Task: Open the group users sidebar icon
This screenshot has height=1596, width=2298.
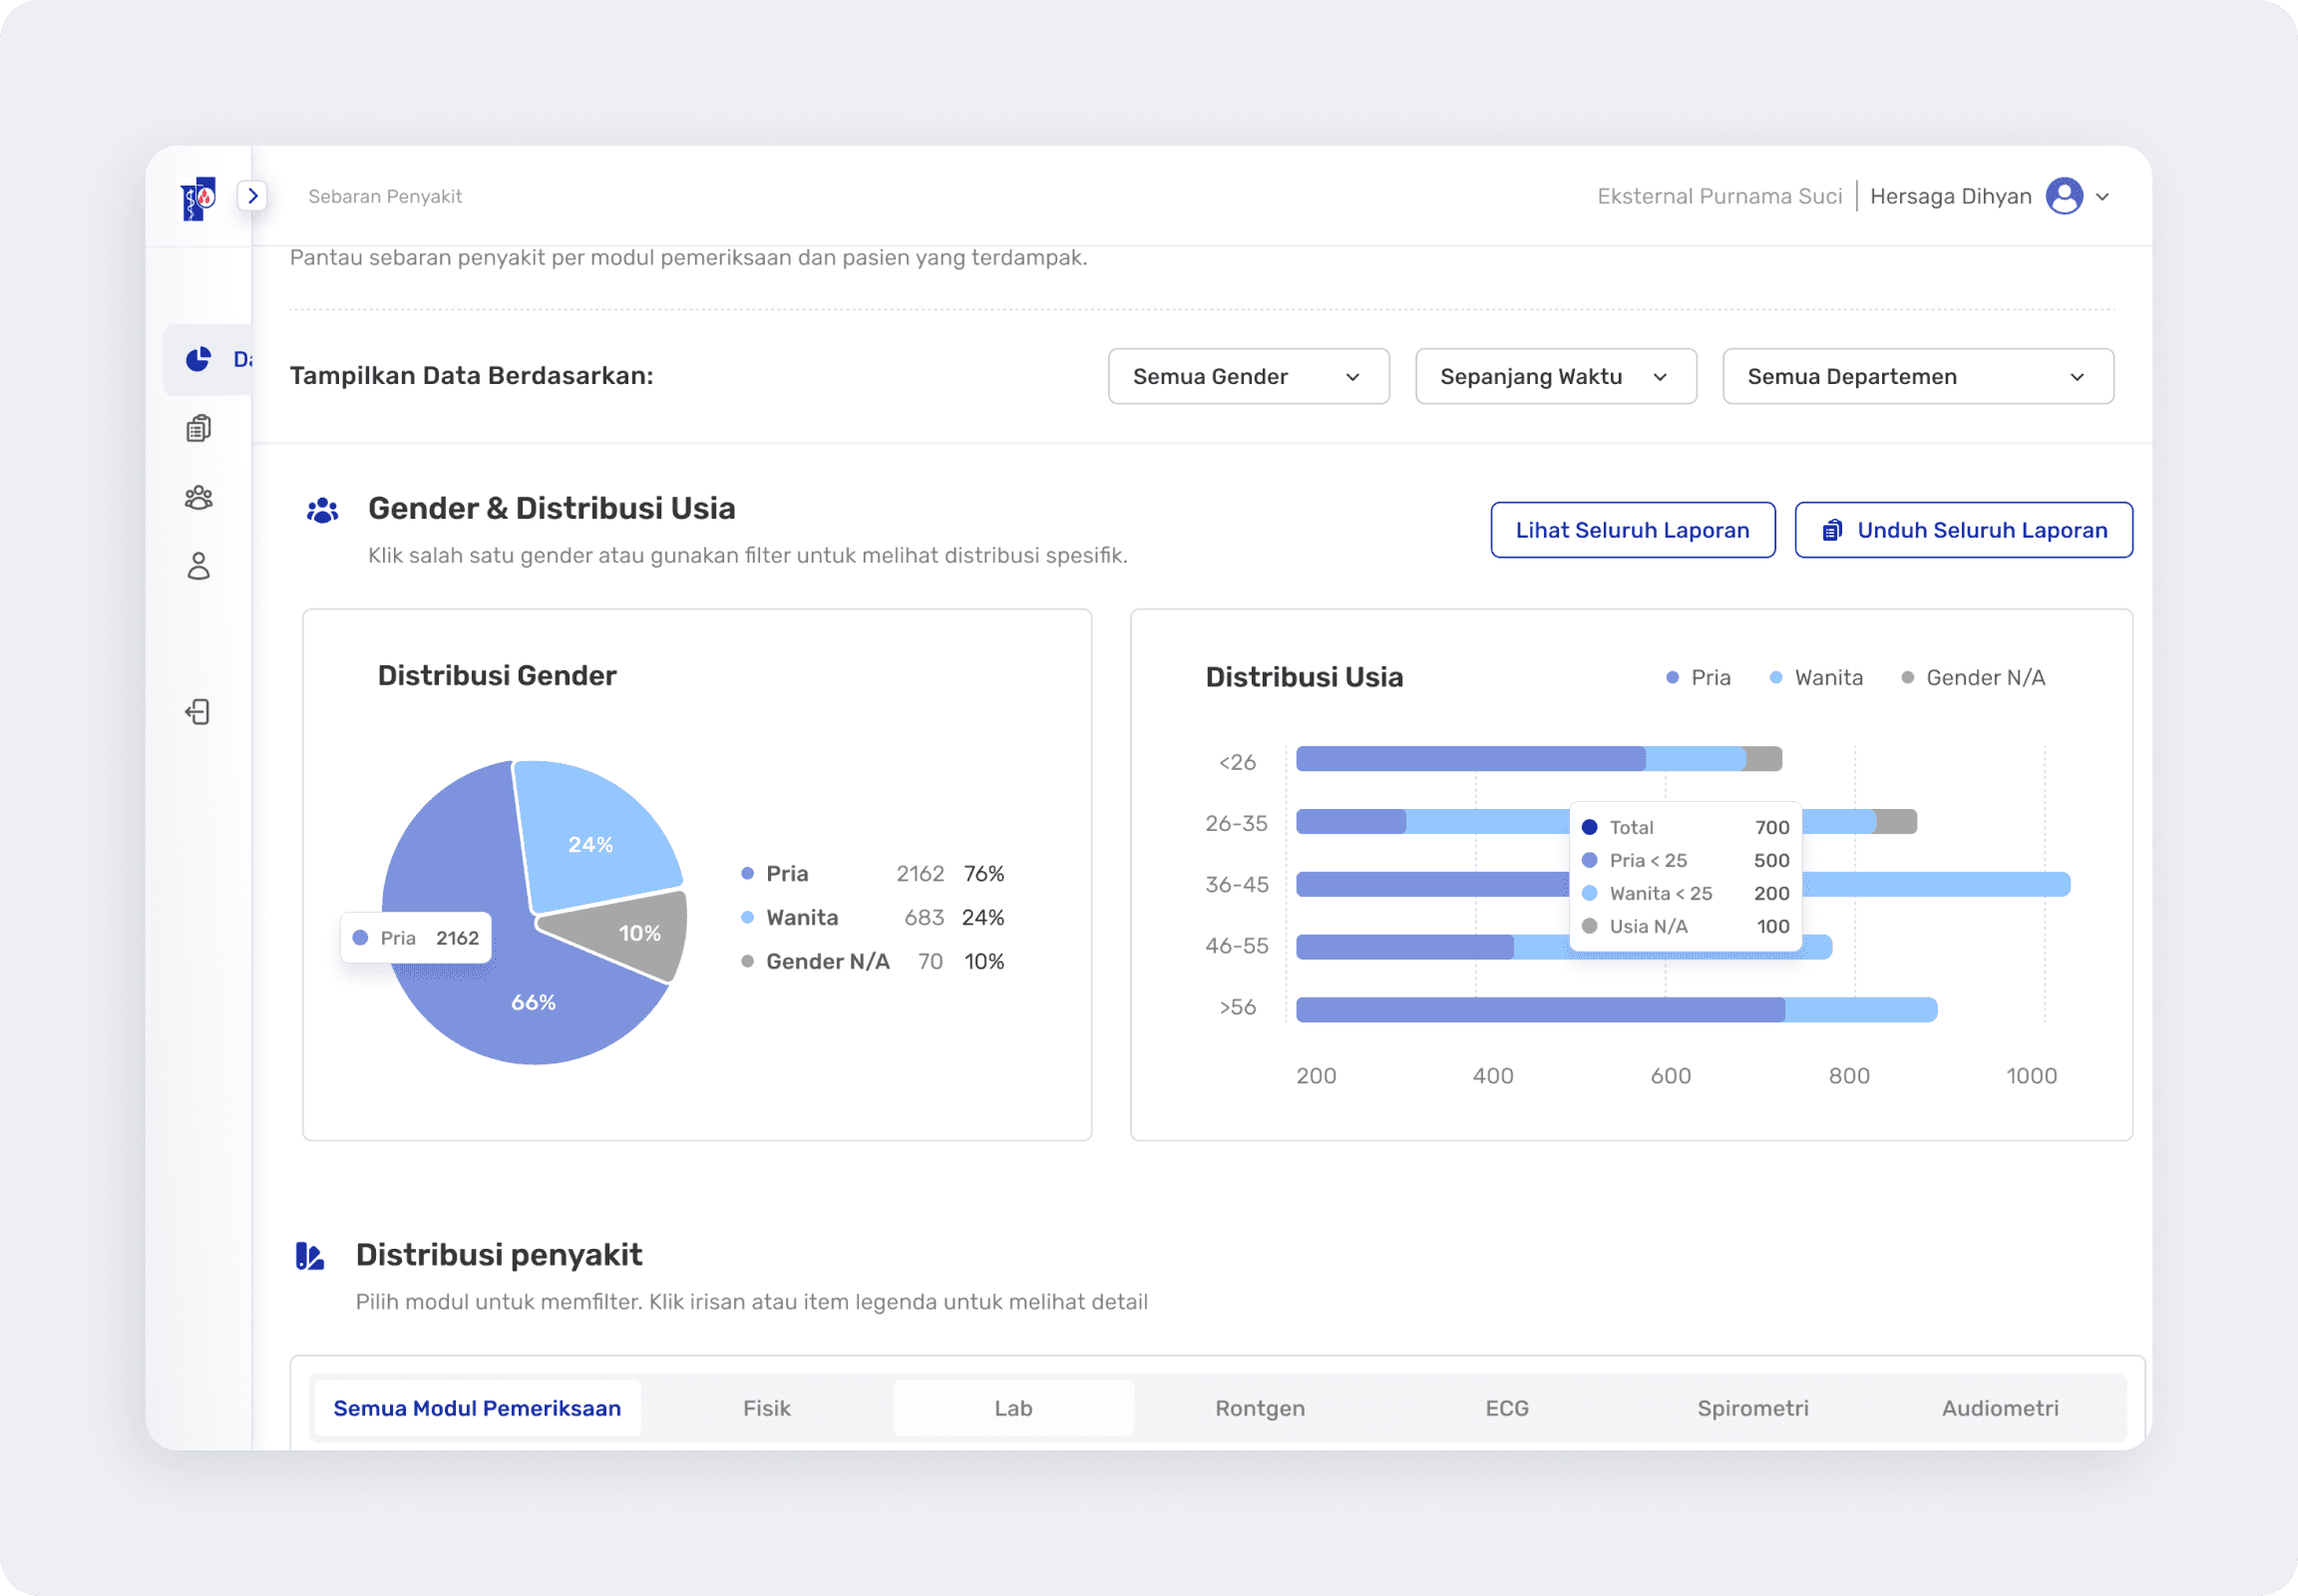Action: click(199, 497)
